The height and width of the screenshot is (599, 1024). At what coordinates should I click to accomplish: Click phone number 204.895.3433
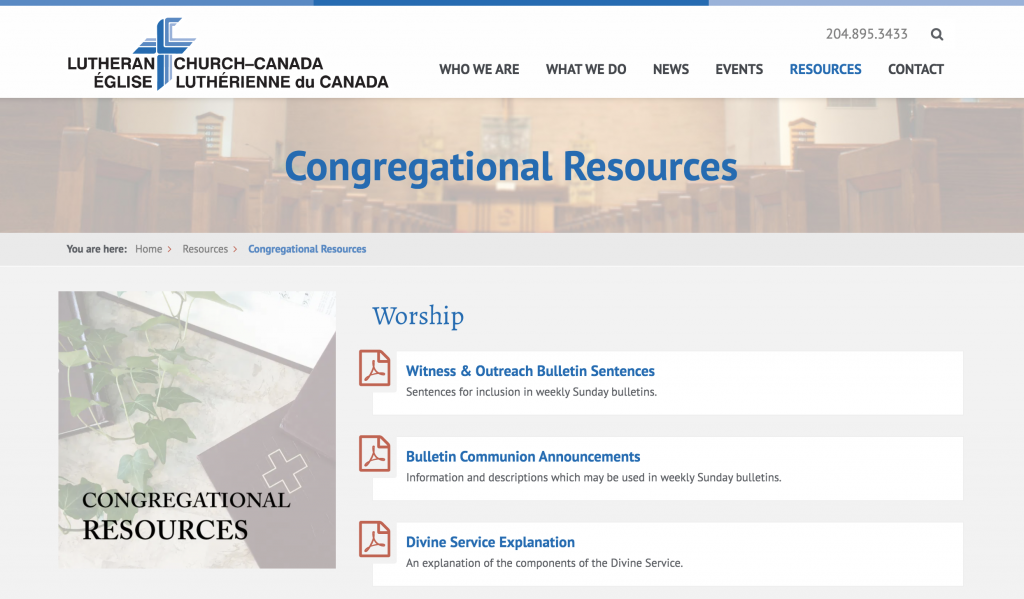pyautogui.click(x=867, y=34)
